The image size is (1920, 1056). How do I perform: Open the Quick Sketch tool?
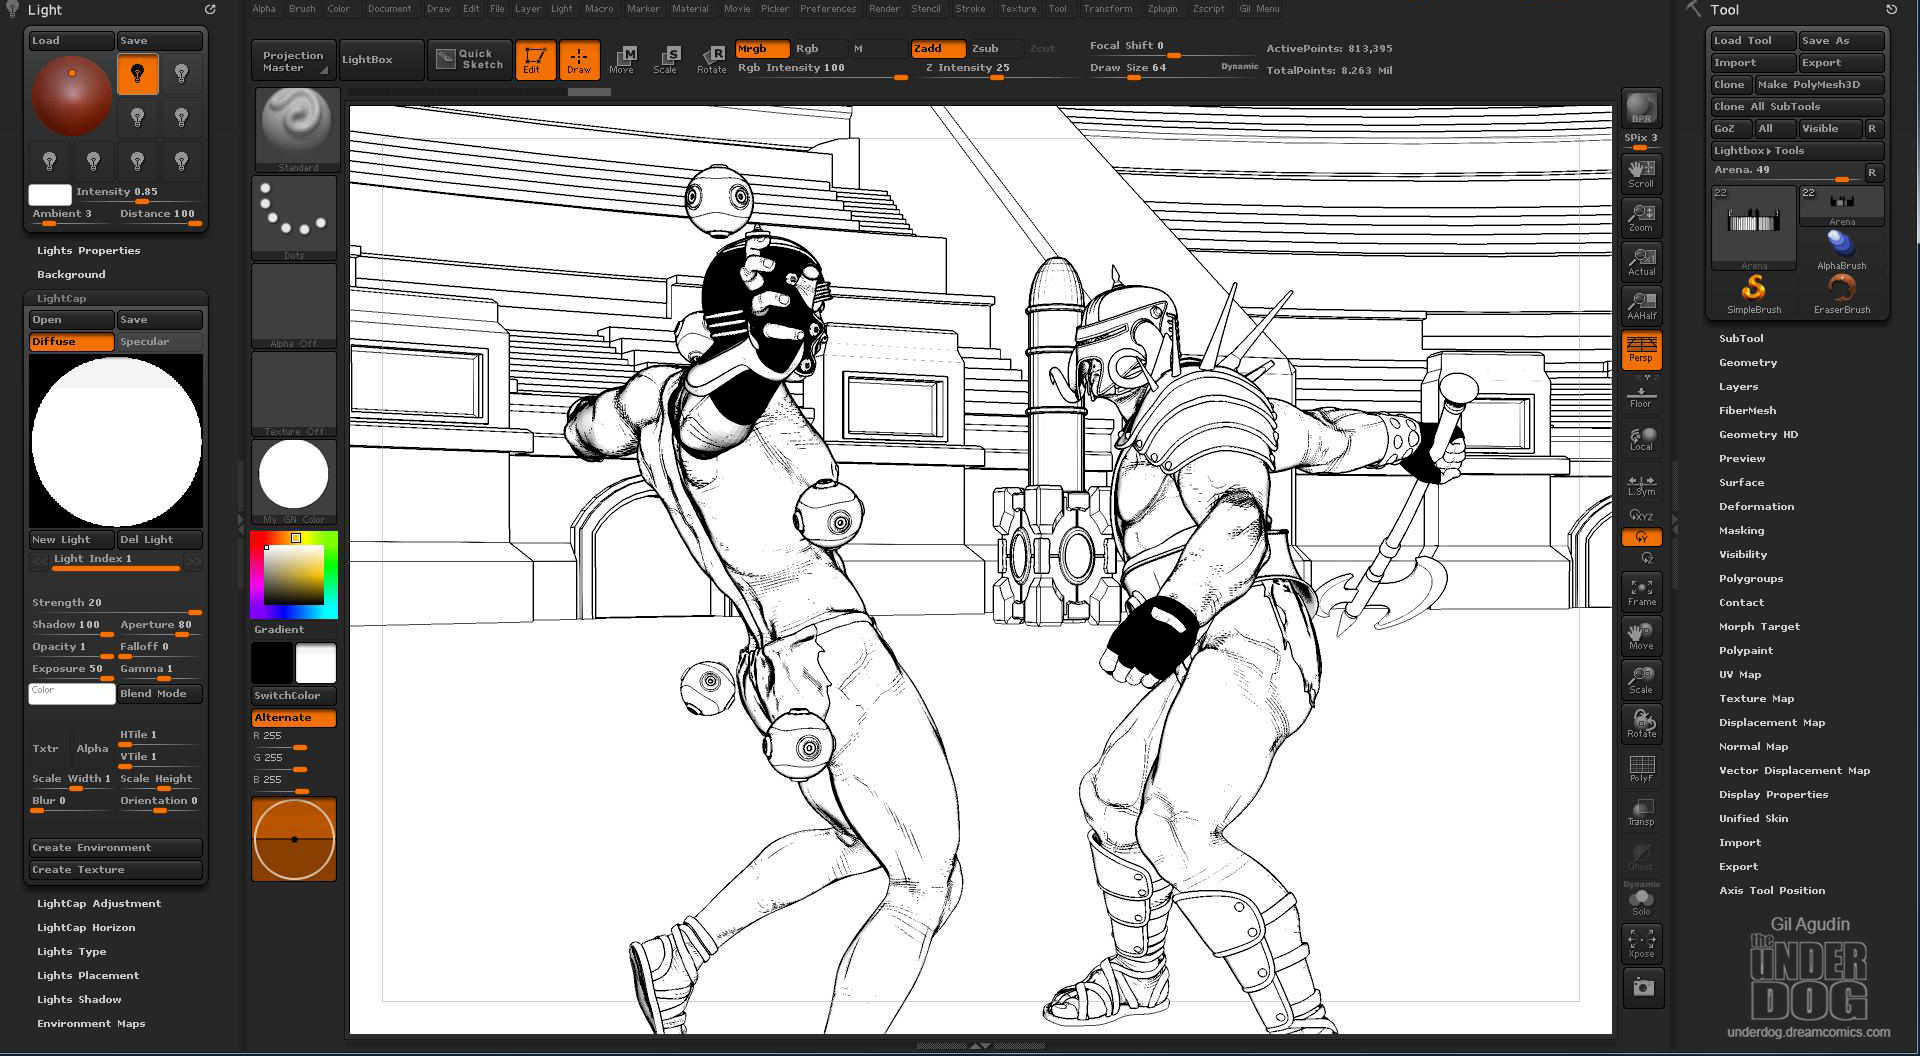pyautogui.click(x=470, y=60)
